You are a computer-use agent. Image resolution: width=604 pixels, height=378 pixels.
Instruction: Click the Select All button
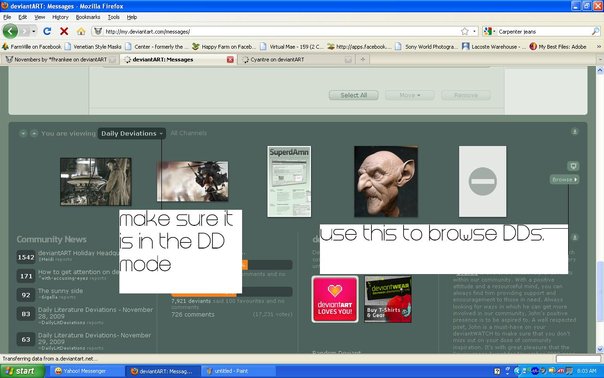coord(354,95)
